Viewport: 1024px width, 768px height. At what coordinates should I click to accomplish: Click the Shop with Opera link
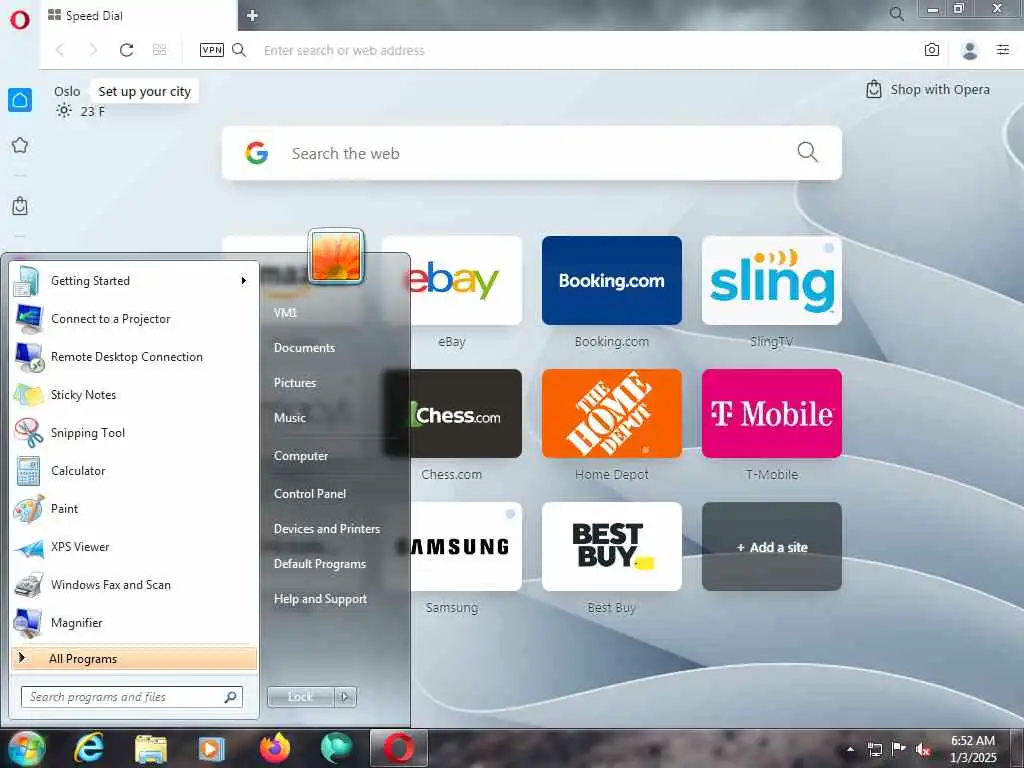click(x=927, y=89)
